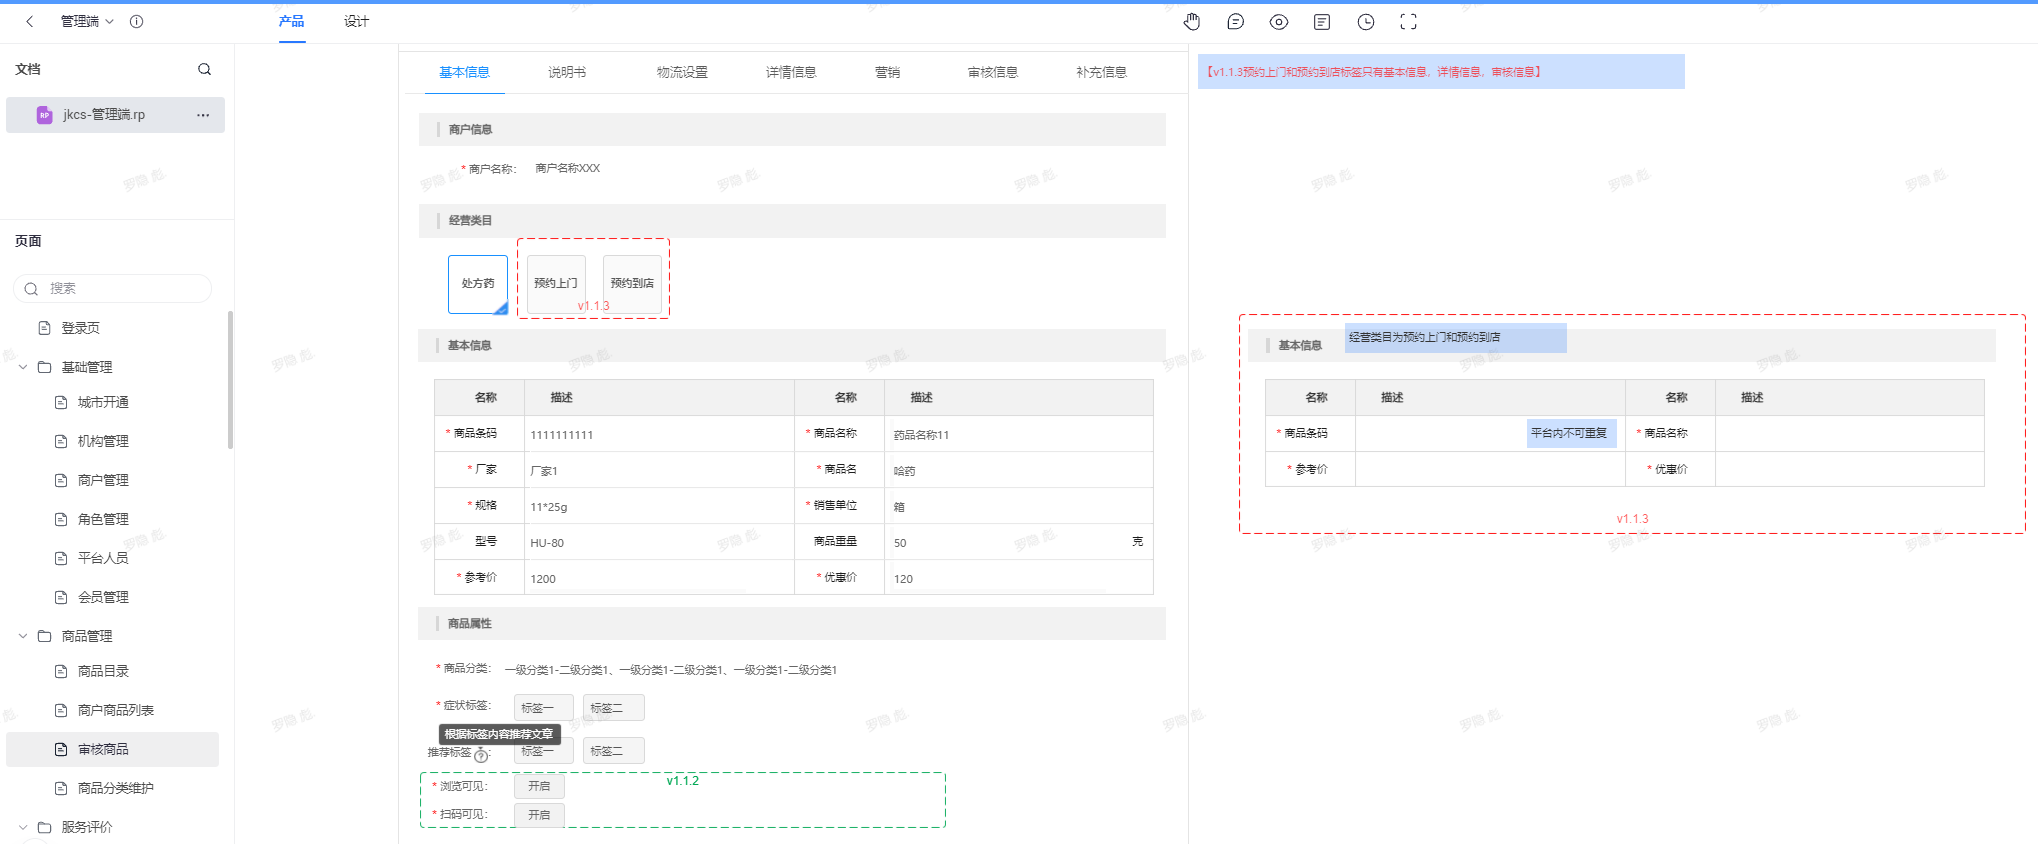Select the 审核信息 tab
This screenshot has height=844, width=2038.
click(993, 72)
